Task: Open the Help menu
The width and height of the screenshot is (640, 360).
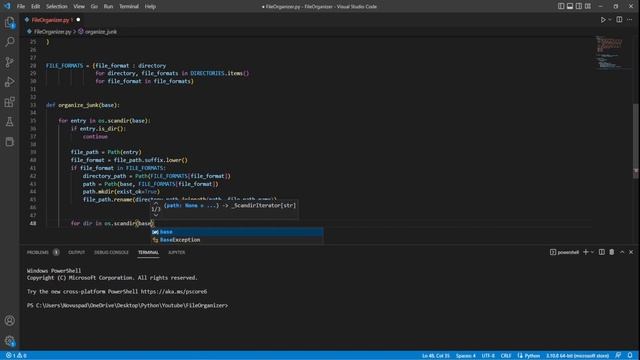Action: [150, 7]
